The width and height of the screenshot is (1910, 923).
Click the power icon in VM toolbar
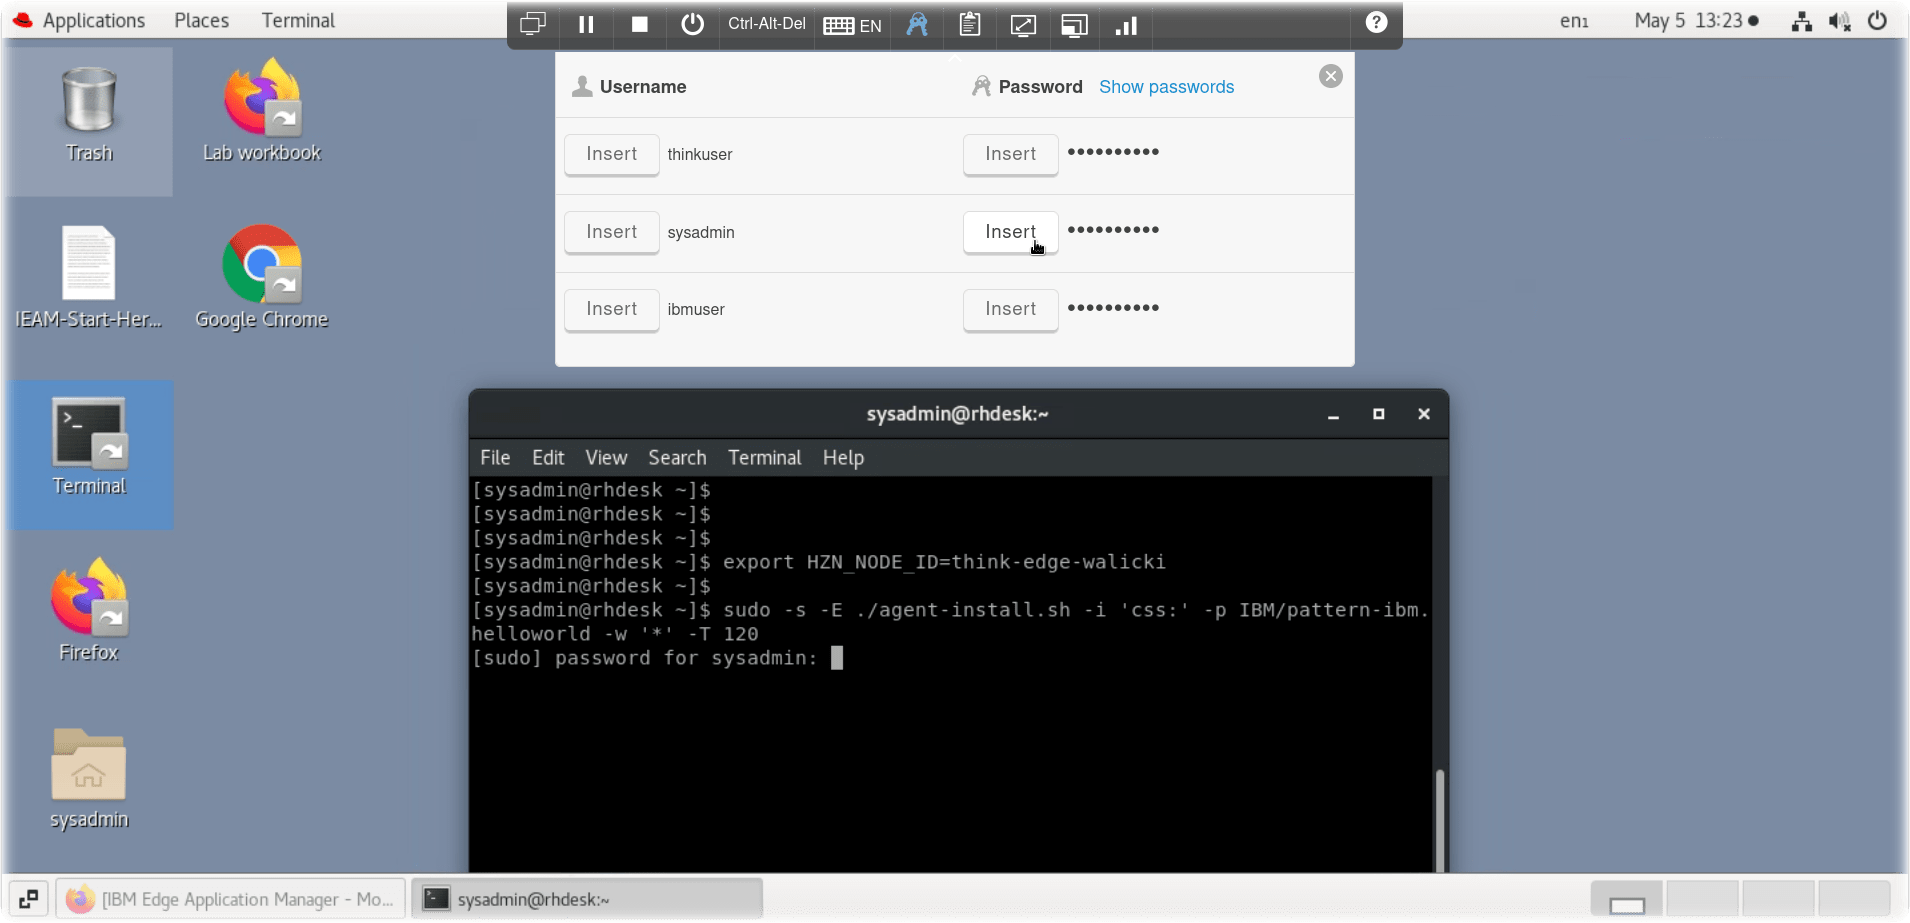692,24
